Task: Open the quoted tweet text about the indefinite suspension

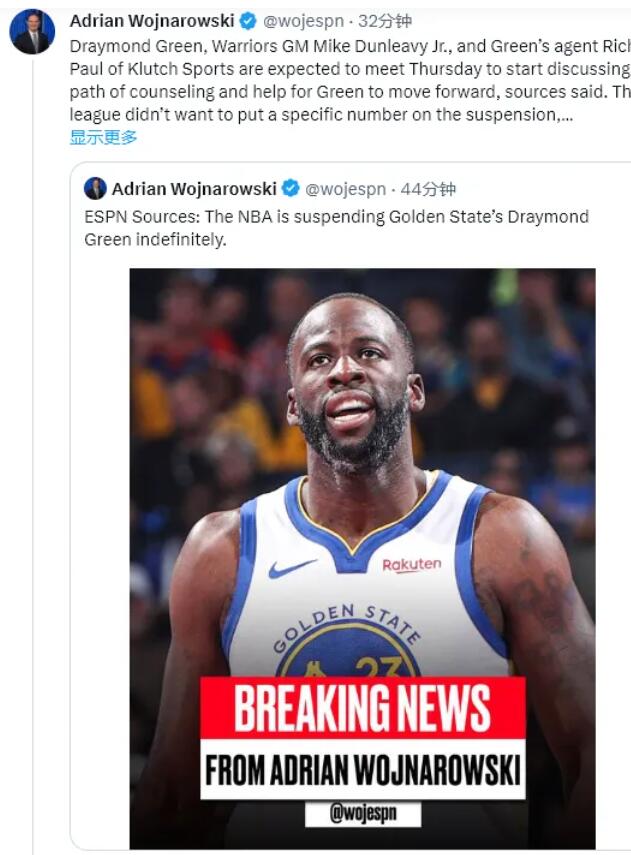Action: point(336,228)
